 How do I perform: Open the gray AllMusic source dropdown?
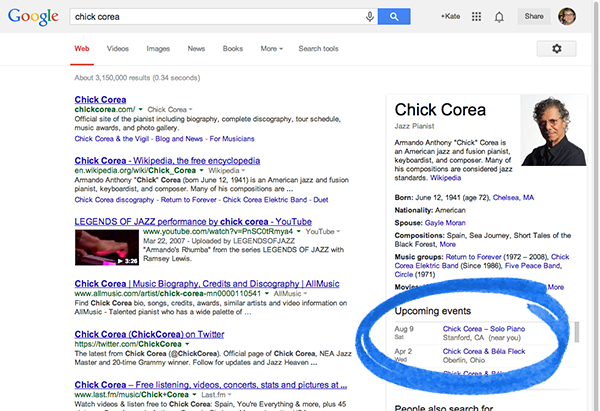290,294
